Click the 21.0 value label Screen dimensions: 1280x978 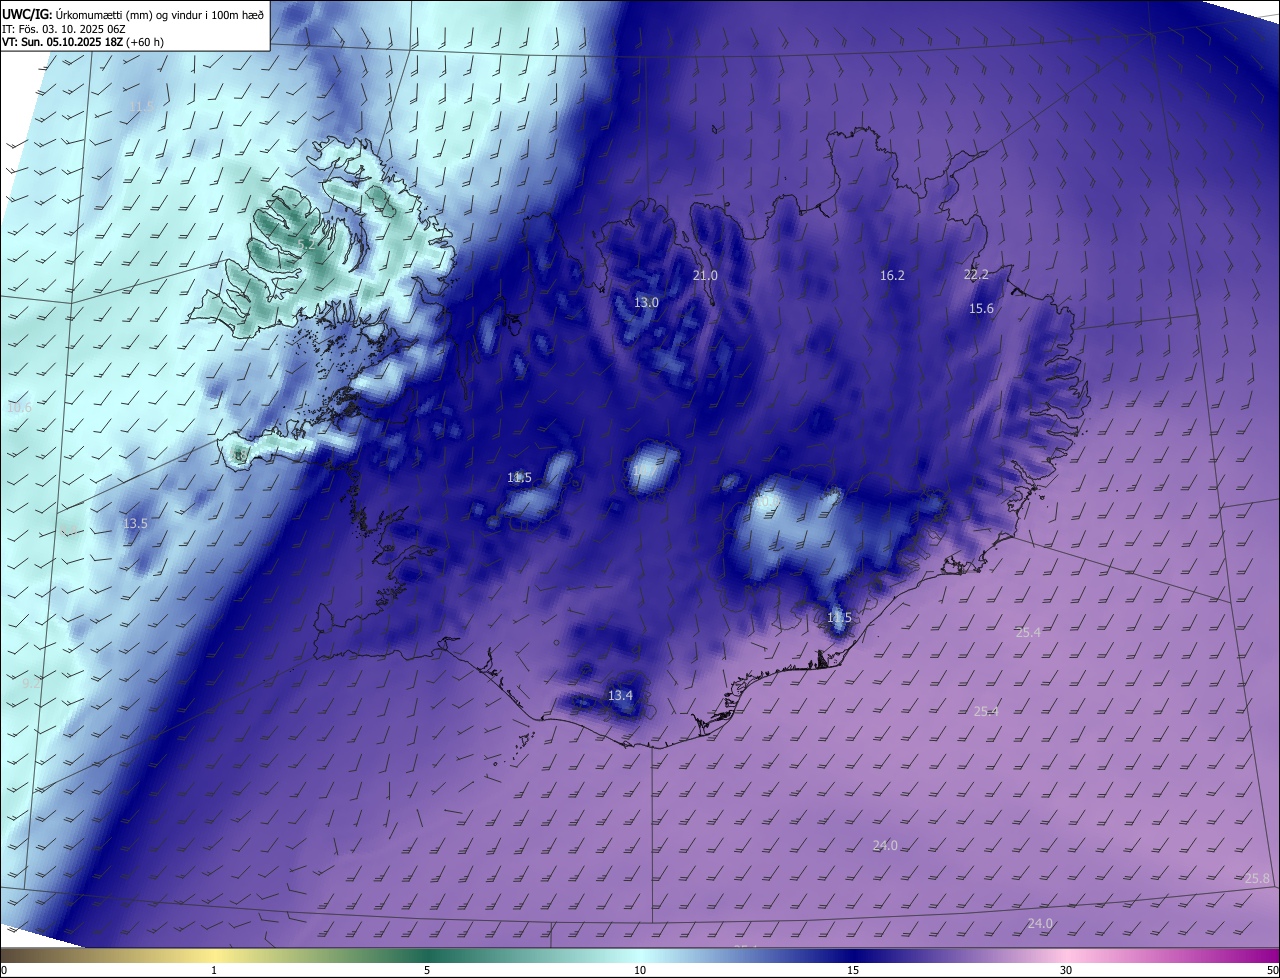click(x=705, y=275)
